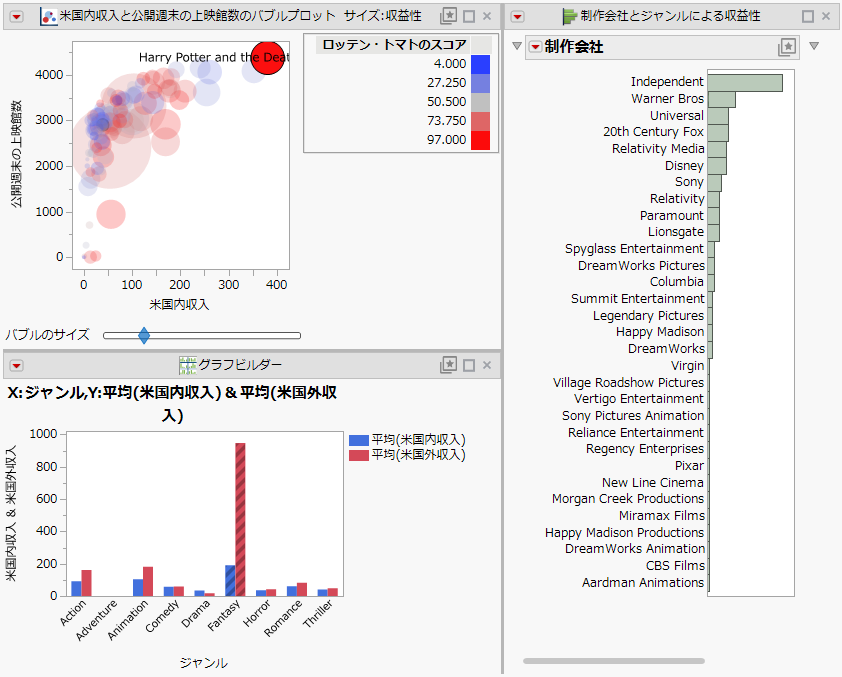842x677 pixels.
Task: Click the CBS Films label
Action: point(675,565)
